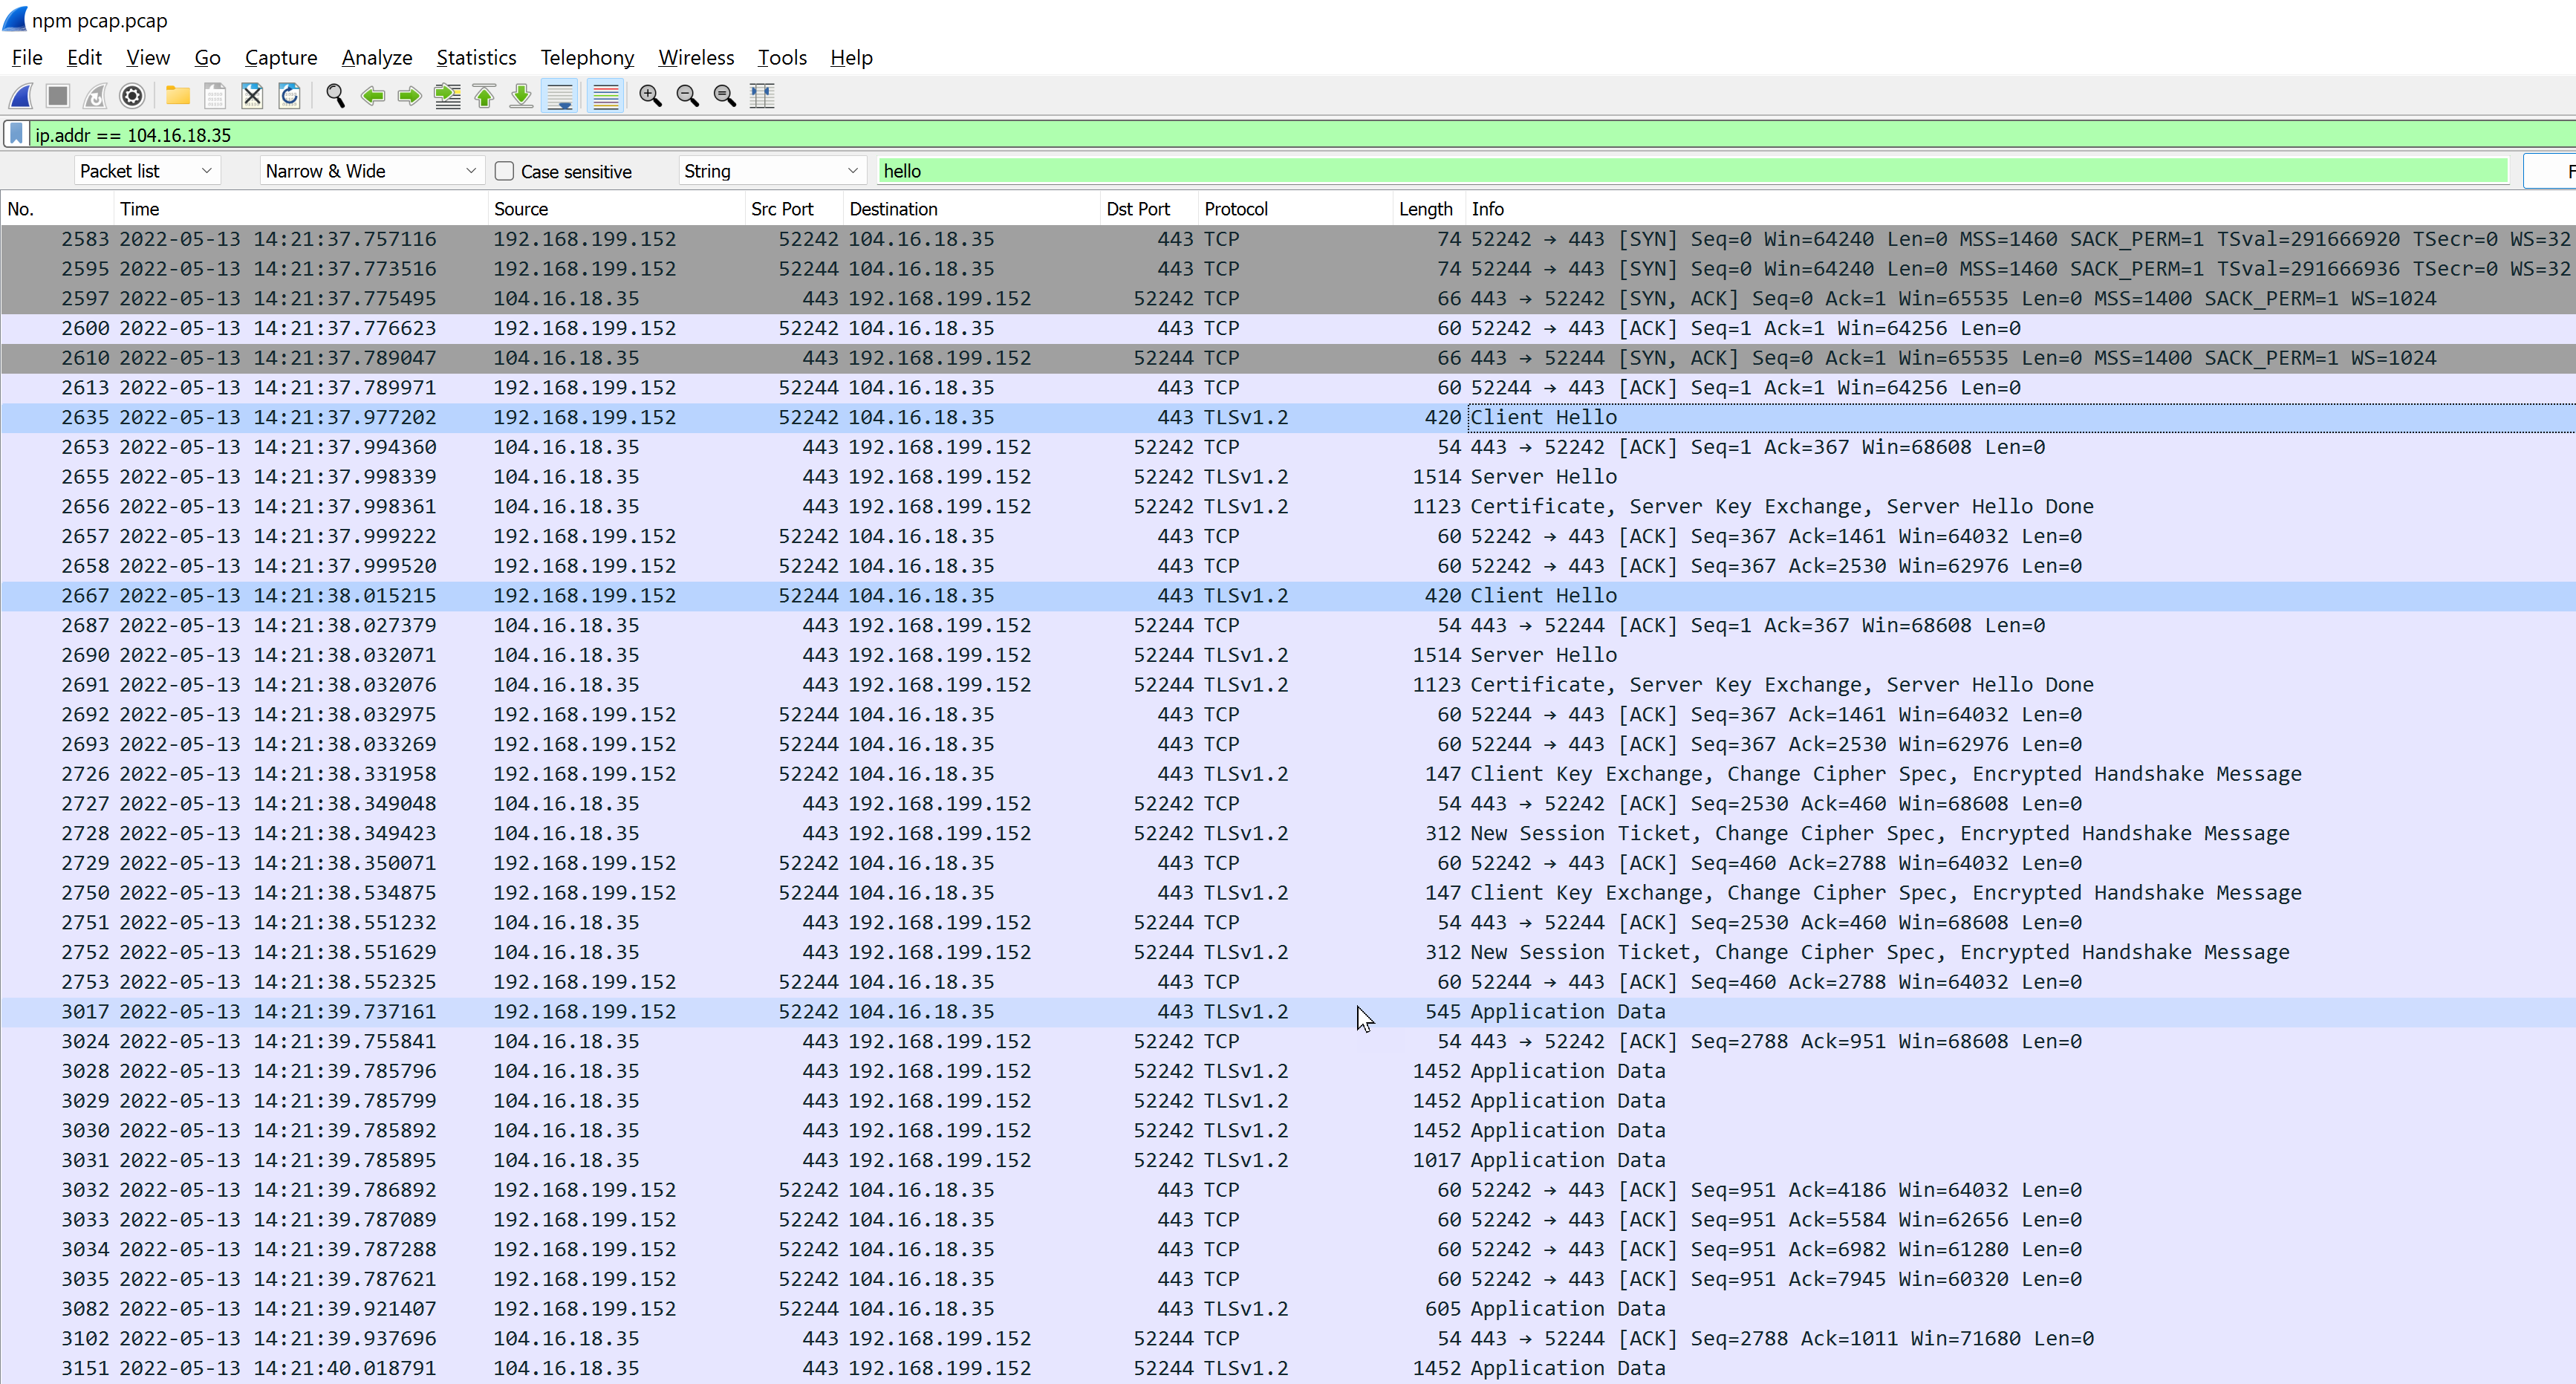Stop the running packet capture
Viewport: 2576px width, 1384px height.
coord(58,96)
